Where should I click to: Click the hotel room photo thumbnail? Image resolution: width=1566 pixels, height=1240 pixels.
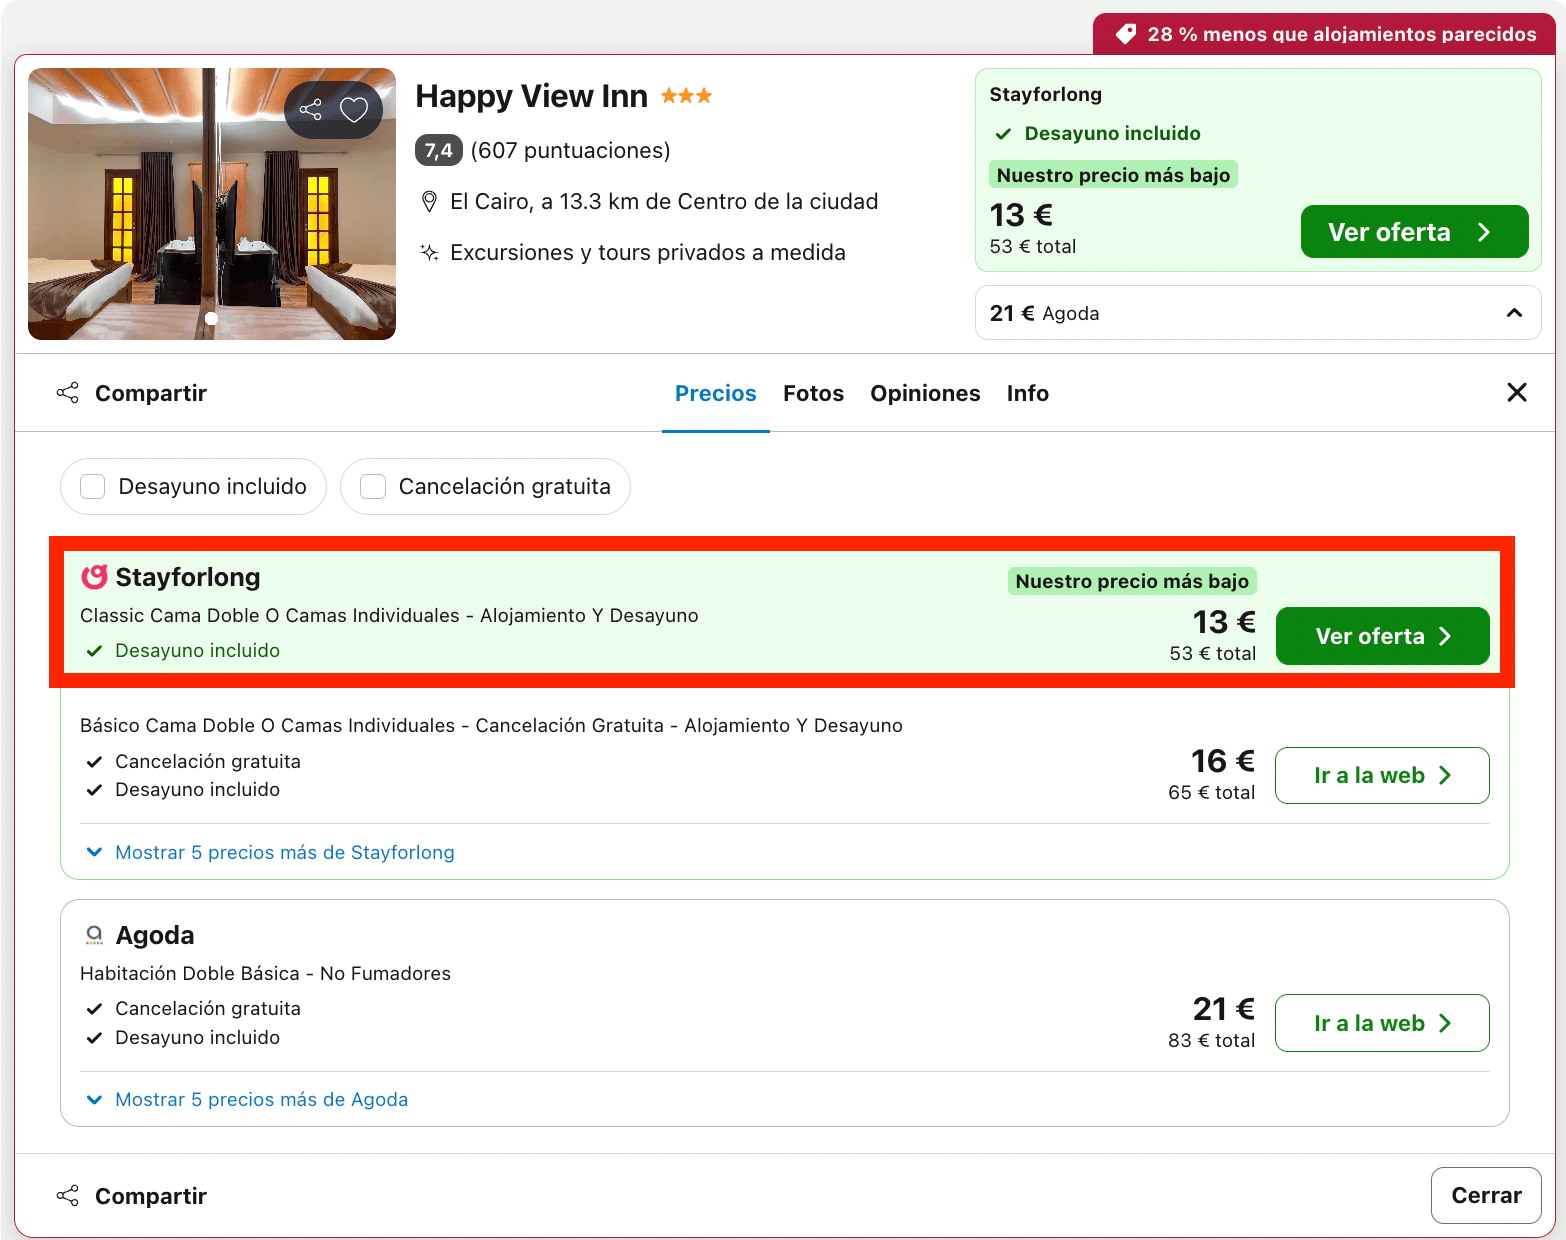[x=212, y=204]
